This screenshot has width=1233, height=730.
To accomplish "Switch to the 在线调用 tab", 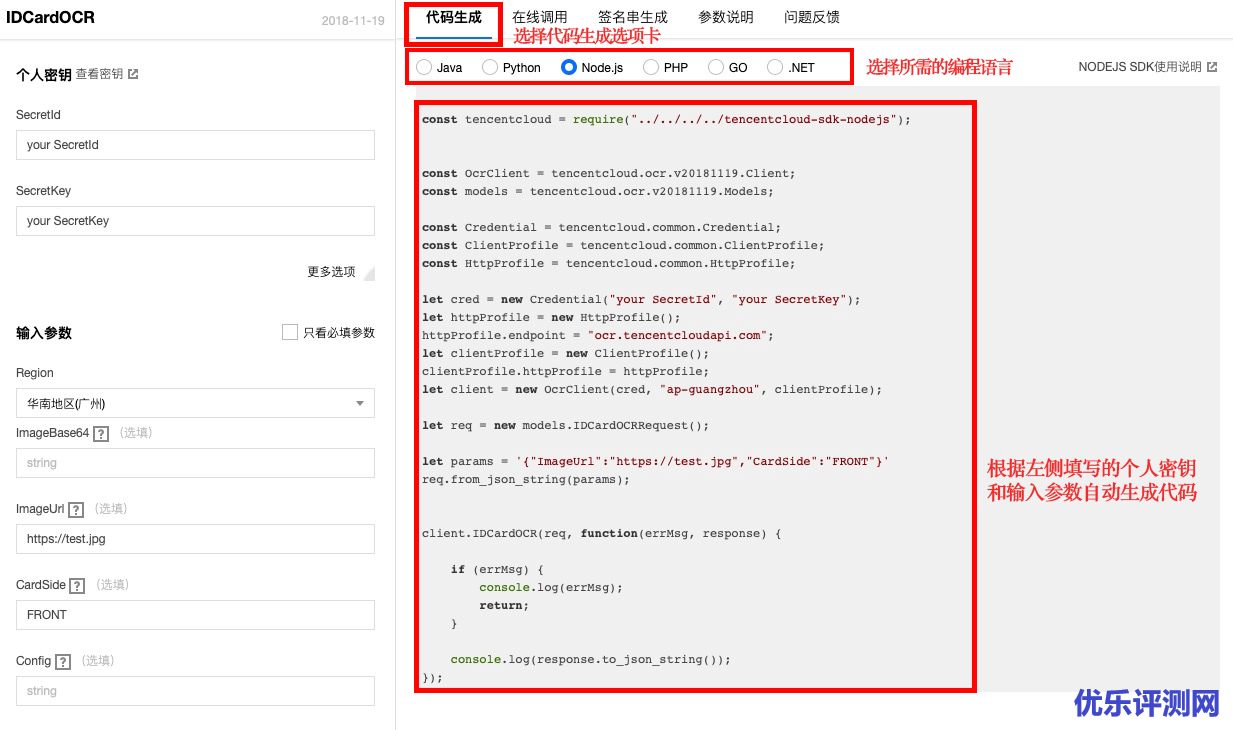I will click(540, 17).
